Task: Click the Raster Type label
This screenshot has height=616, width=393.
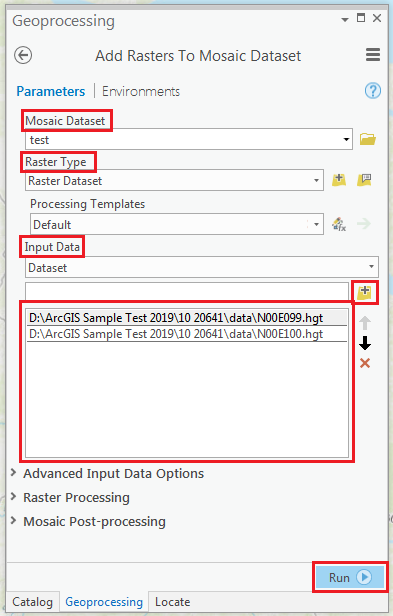Action: [56, 162]
